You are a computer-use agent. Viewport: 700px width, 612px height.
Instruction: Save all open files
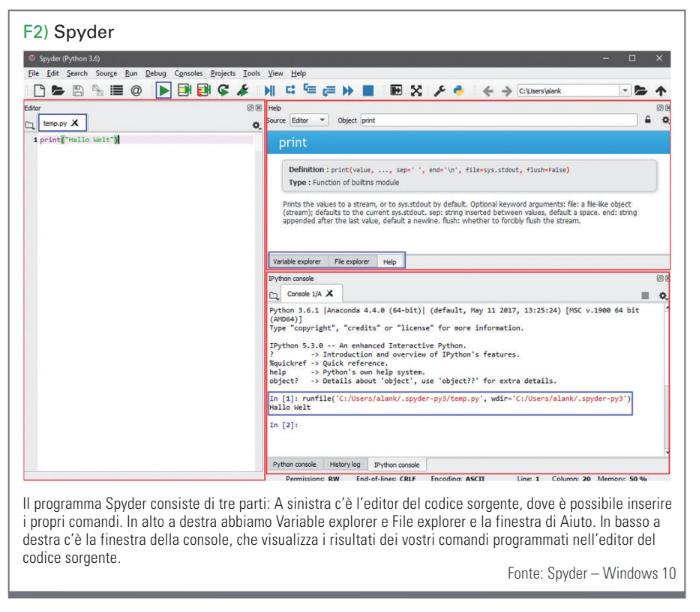click(97, 91)
